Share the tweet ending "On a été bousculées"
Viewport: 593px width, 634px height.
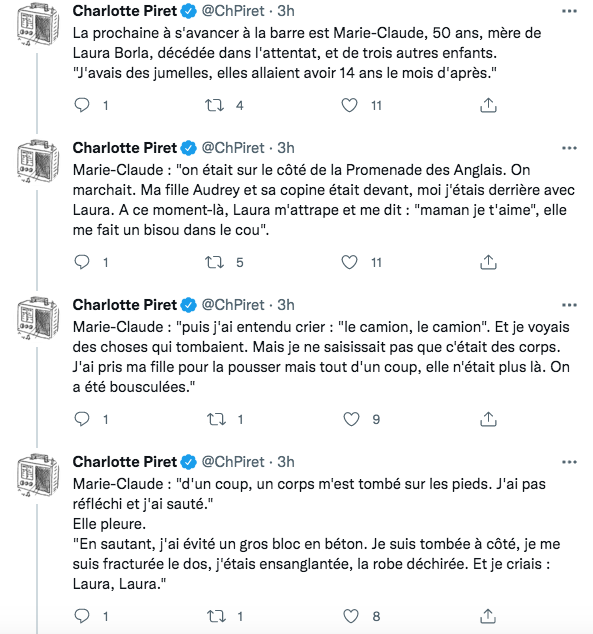tap(488, 419)
